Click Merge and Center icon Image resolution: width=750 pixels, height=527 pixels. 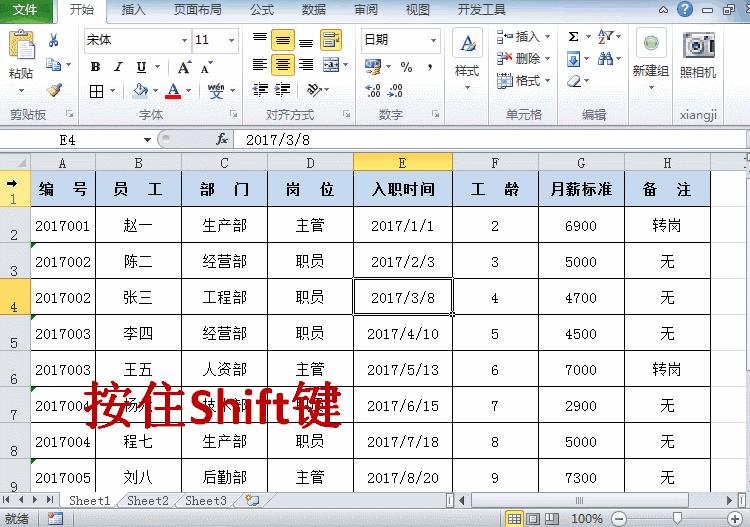pos(331,65)
